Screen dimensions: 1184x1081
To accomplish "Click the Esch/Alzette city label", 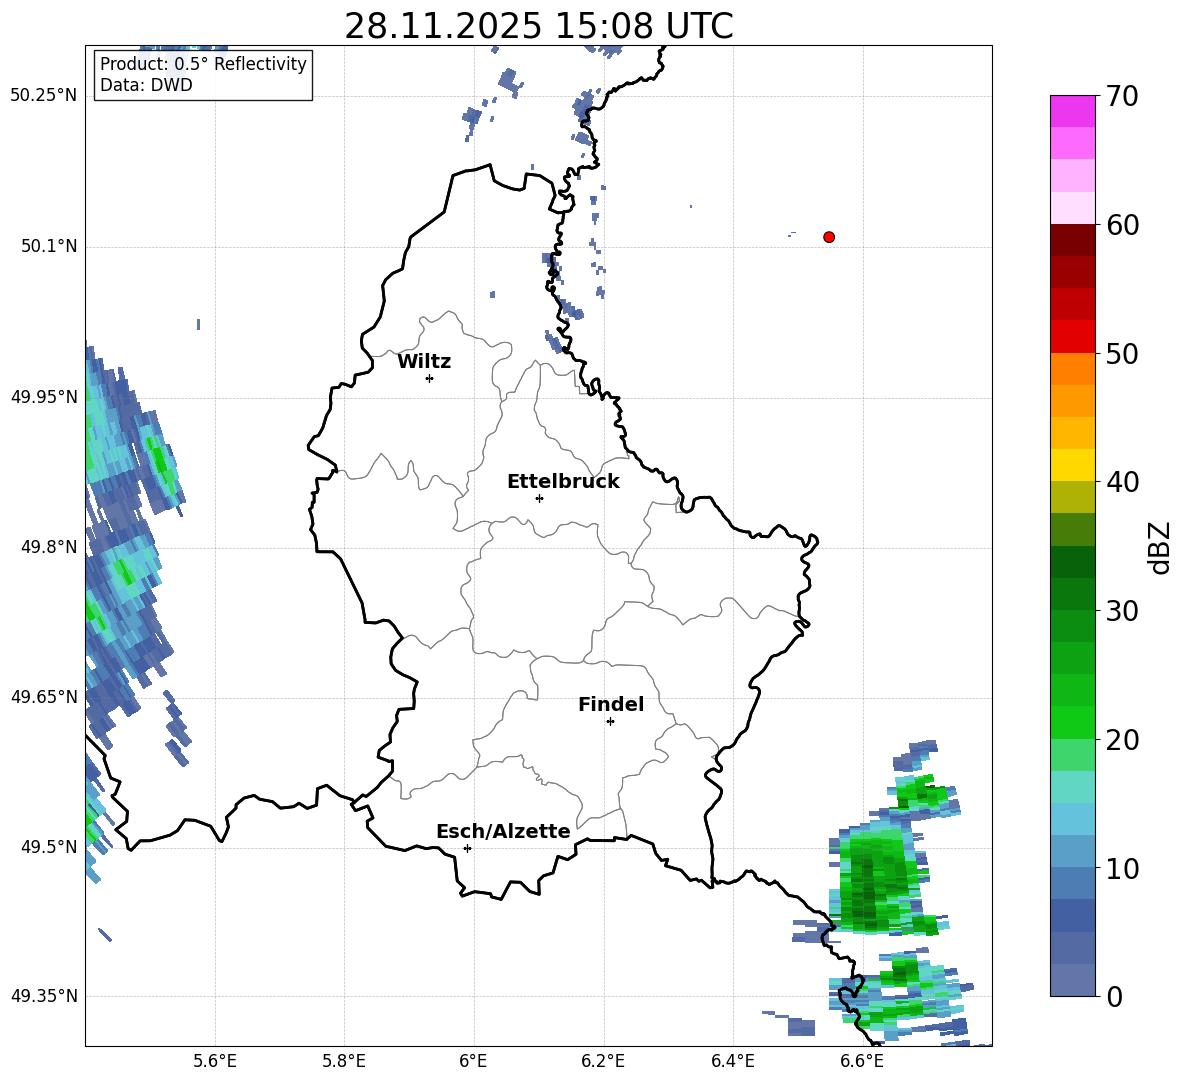I will tap(503, 831).
